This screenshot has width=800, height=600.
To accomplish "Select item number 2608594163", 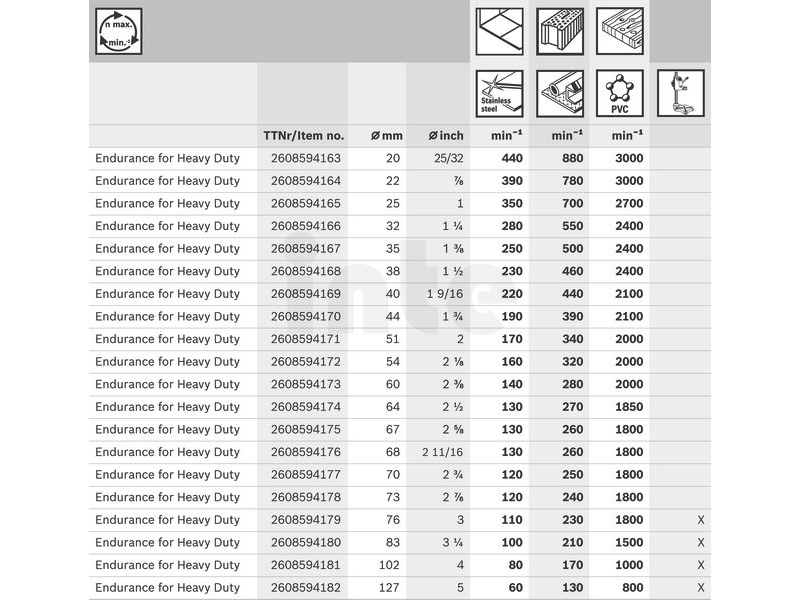I will 306,158.
